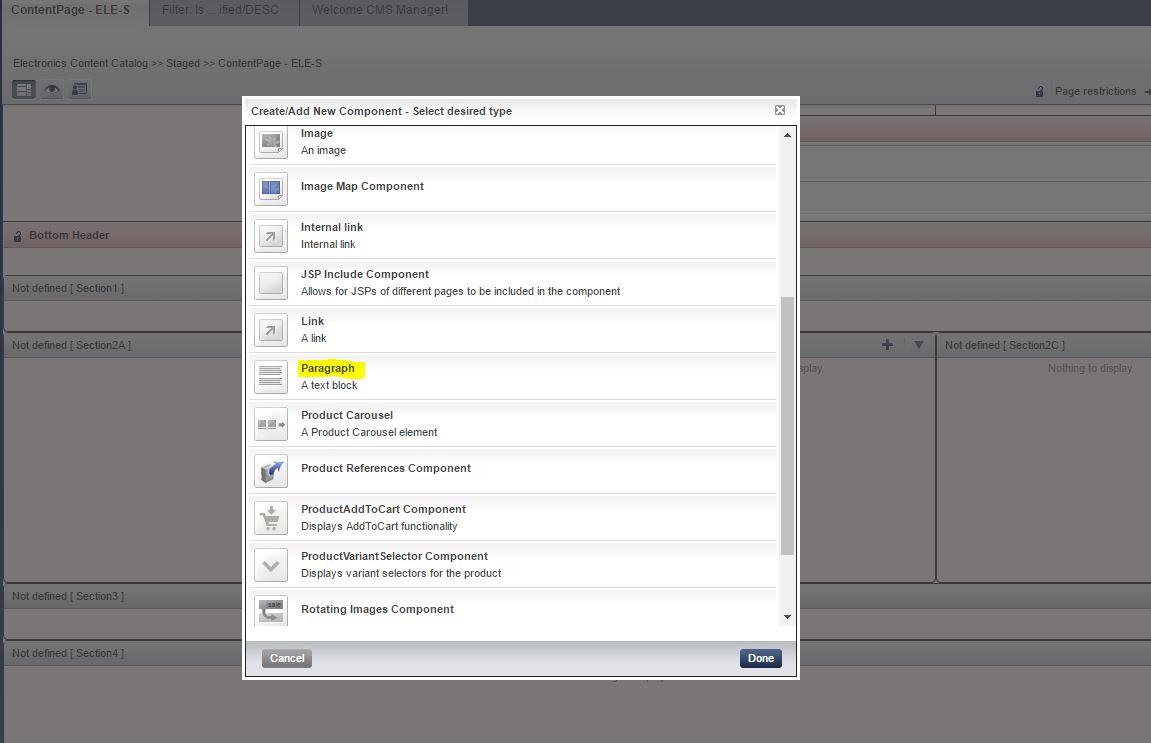Screen dimensions: 1151x743
Task: Click the Staged breadcrumb link
Action: (x=178, y=62)
